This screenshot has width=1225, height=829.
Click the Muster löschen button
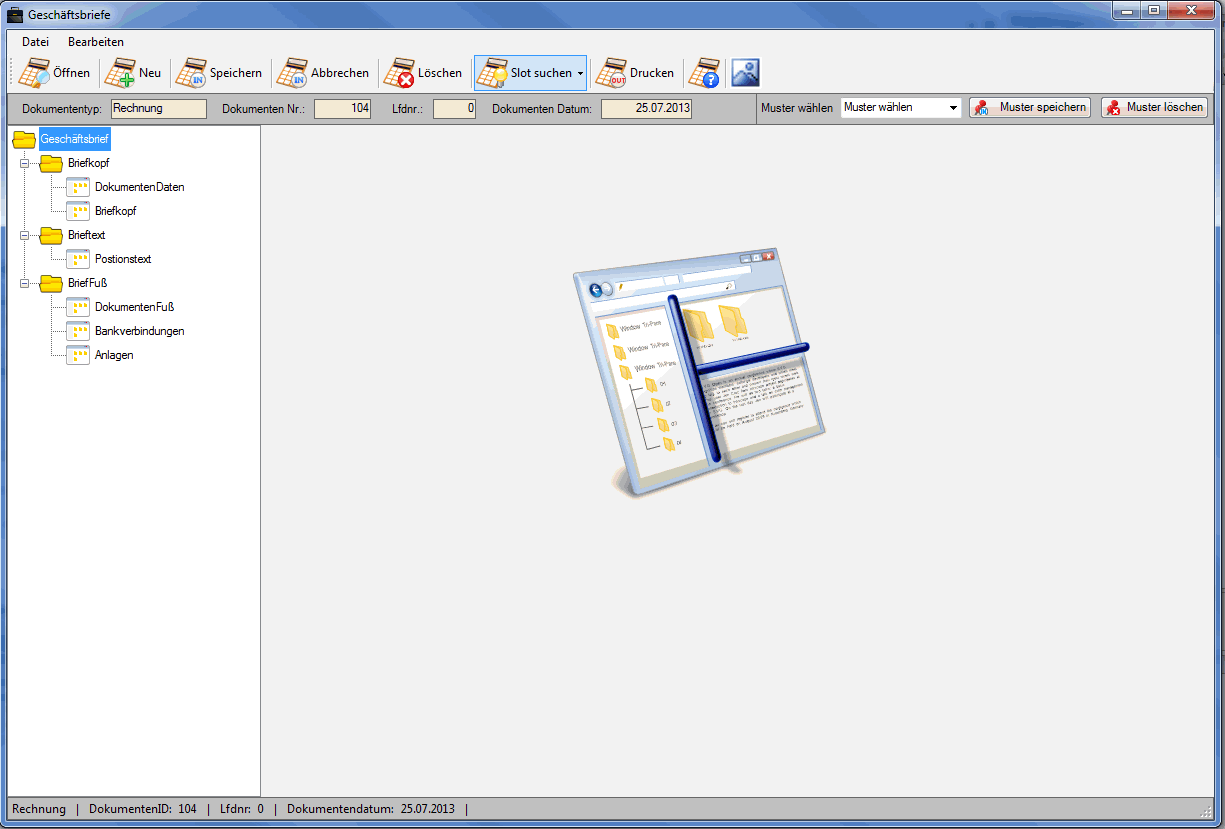coord(1154,108)
